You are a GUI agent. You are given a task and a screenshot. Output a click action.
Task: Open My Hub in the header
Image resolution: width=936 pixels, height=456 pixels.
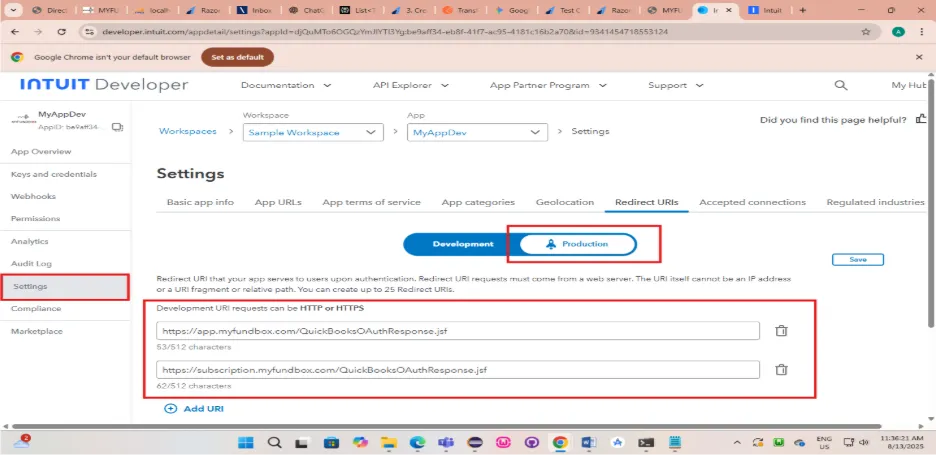[909, 85]
